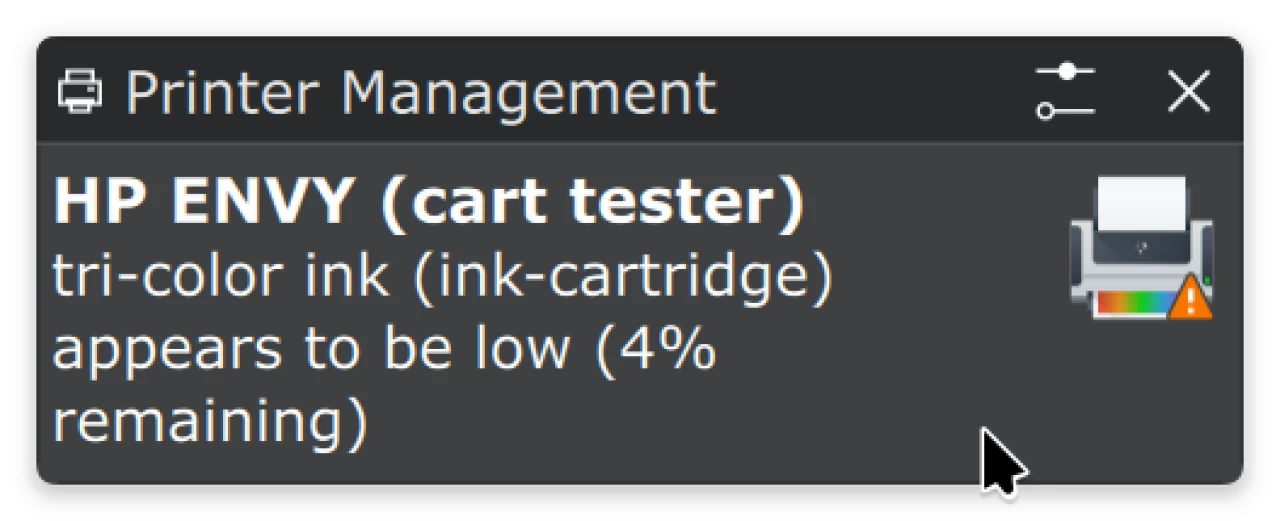1280x521 pixels.
Task: Click lower slider knob of configure icon
Action: click(x=1046, y=112)
